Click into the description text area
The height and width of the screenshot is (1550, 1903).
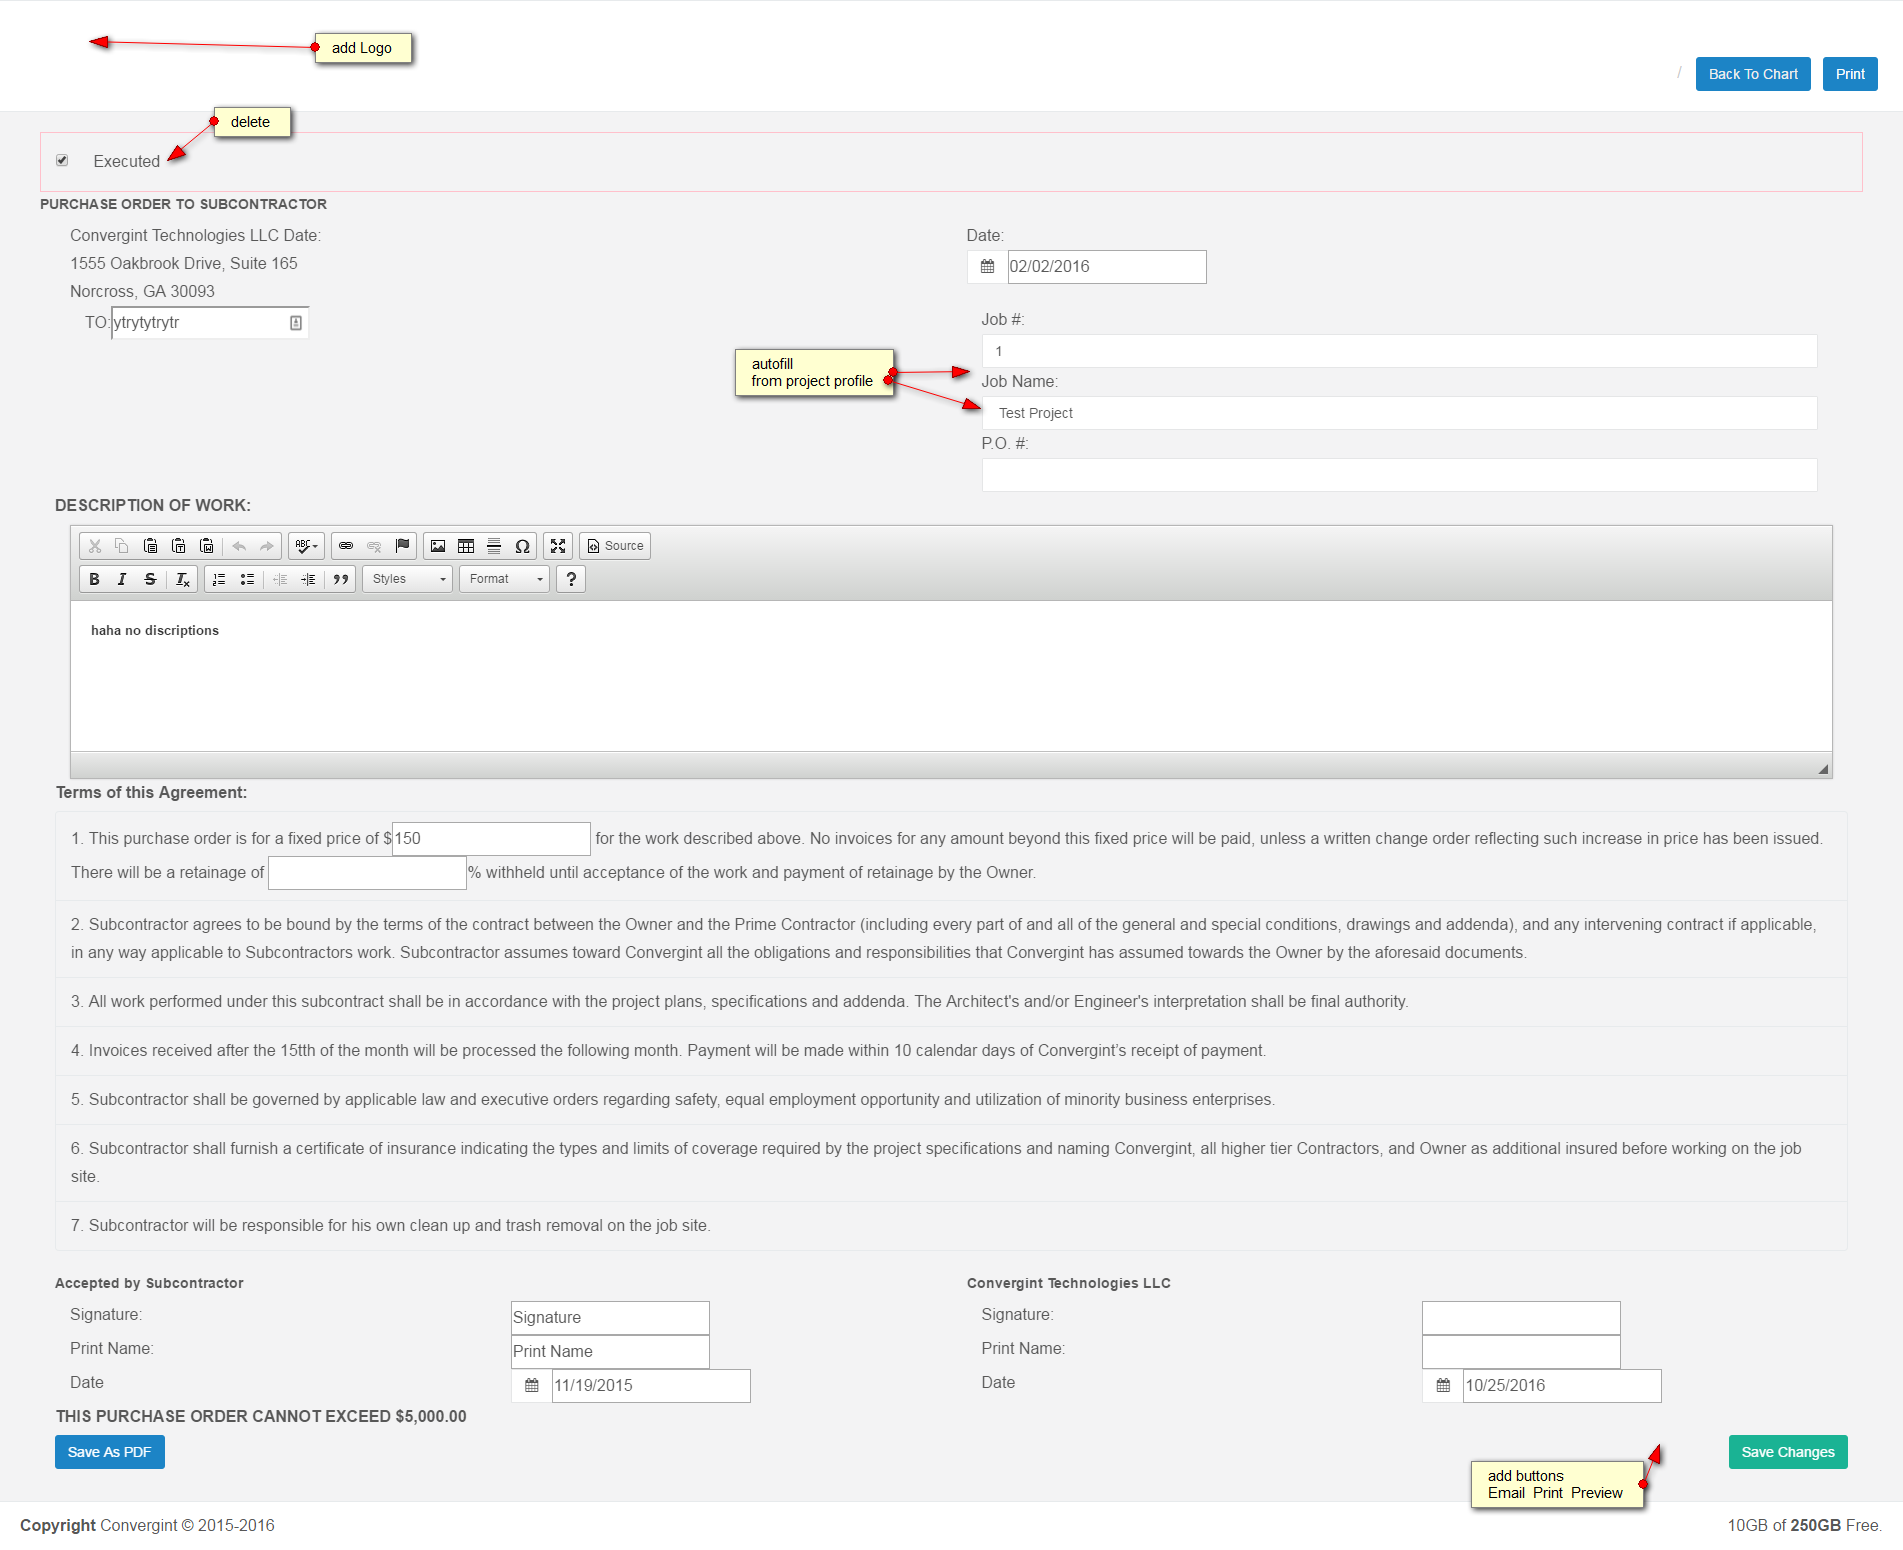pos(951,676)
